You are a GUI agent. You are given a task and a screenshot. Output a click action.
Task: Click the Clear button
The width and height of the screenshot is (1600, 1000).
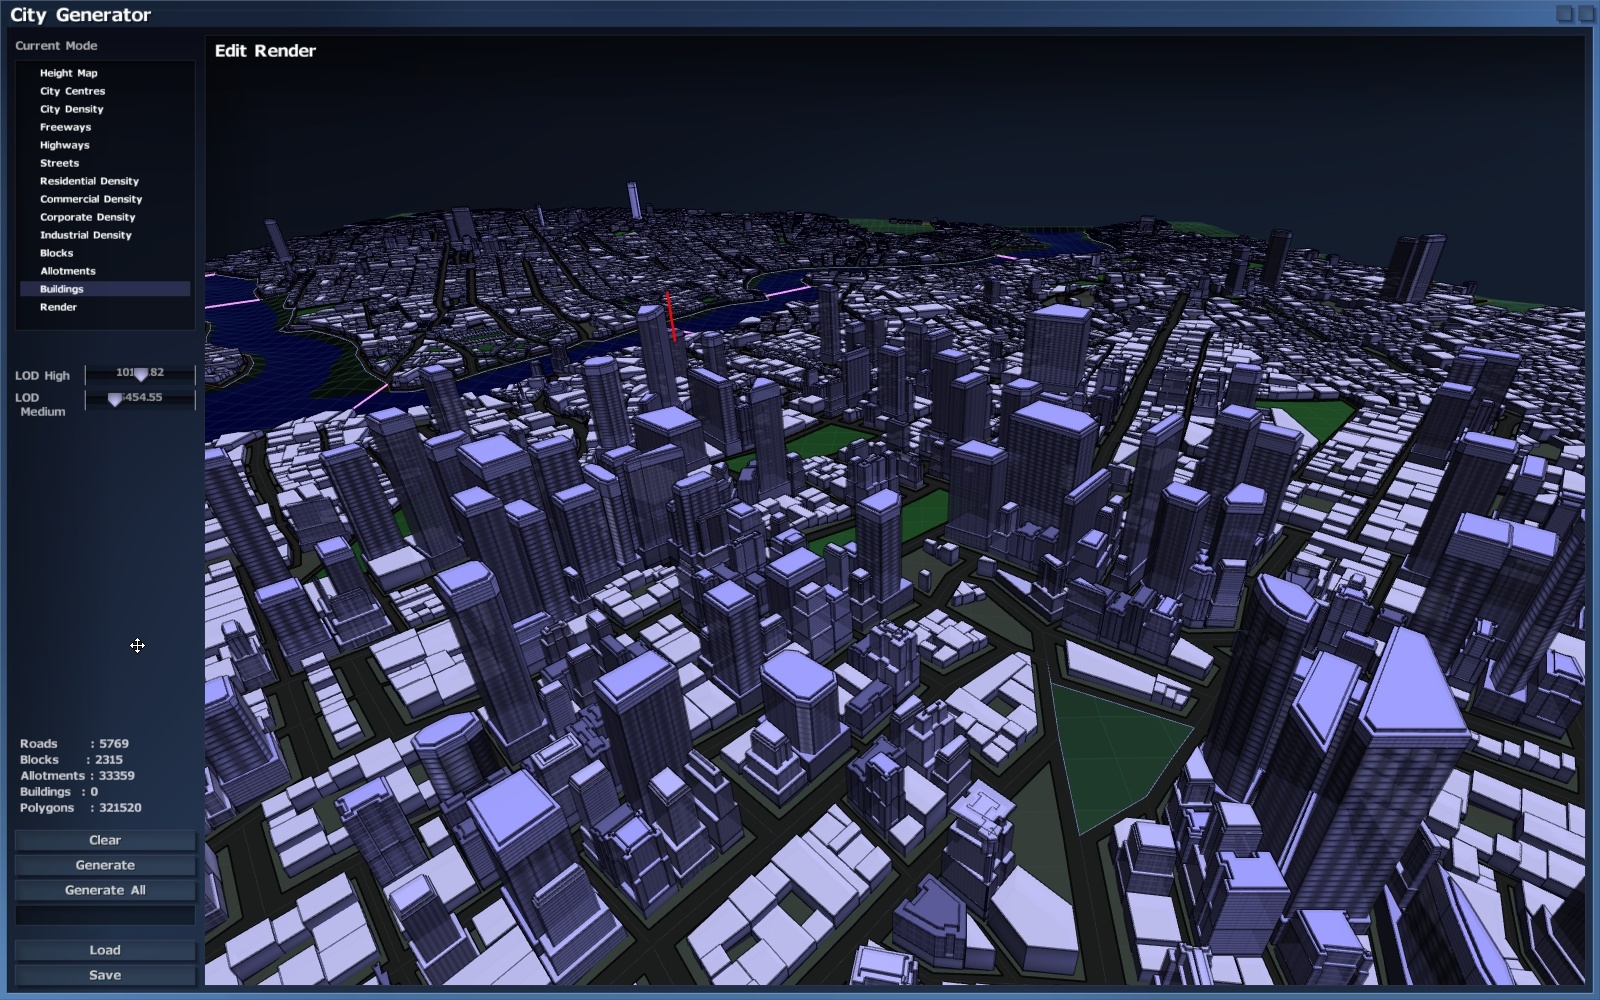point(105,840)
